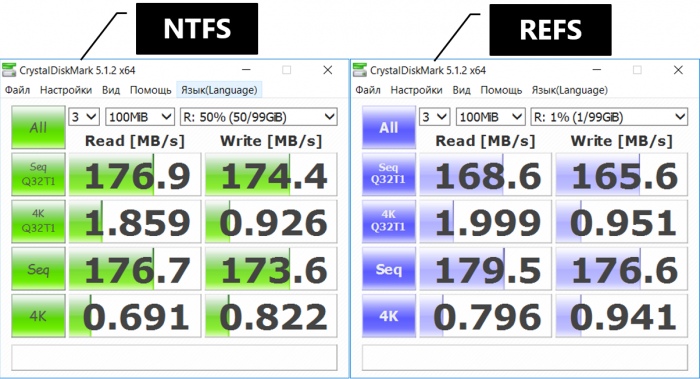This screenshot has height=379, width=700.
Task: Start green 4K test in NTFS window
Action: point(38,316)
